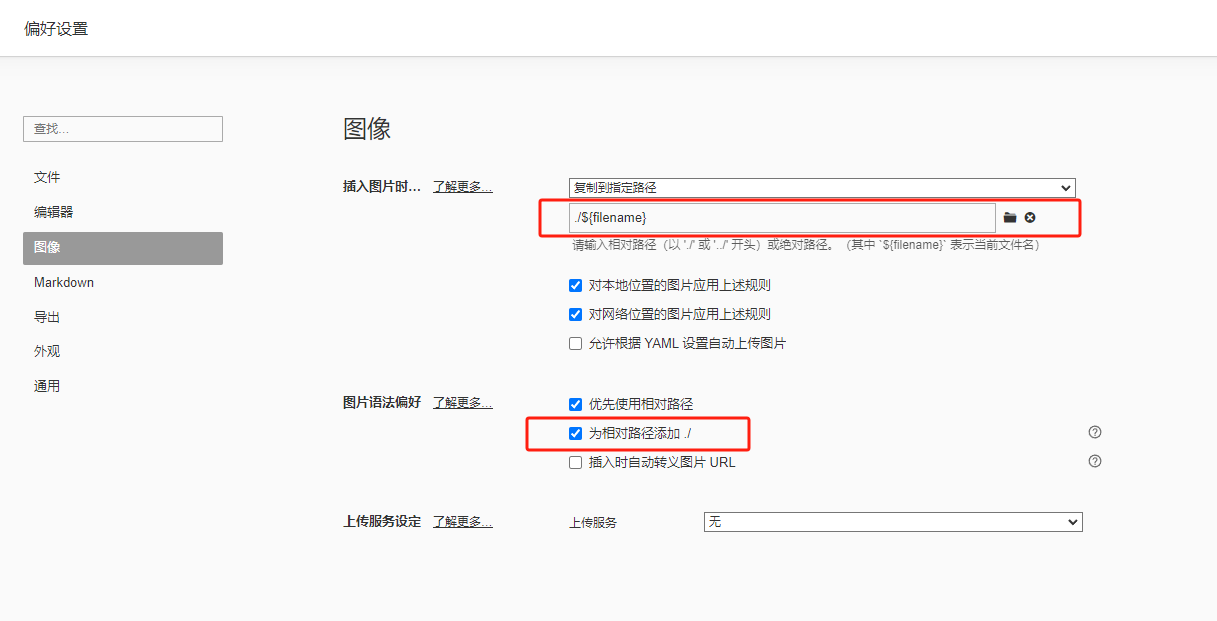This screenshot has width=1217, height=621.
Task: Toggle 为相对路径添加 ./ checkbox
Action: pyautogui.click(x=575, y=434)
